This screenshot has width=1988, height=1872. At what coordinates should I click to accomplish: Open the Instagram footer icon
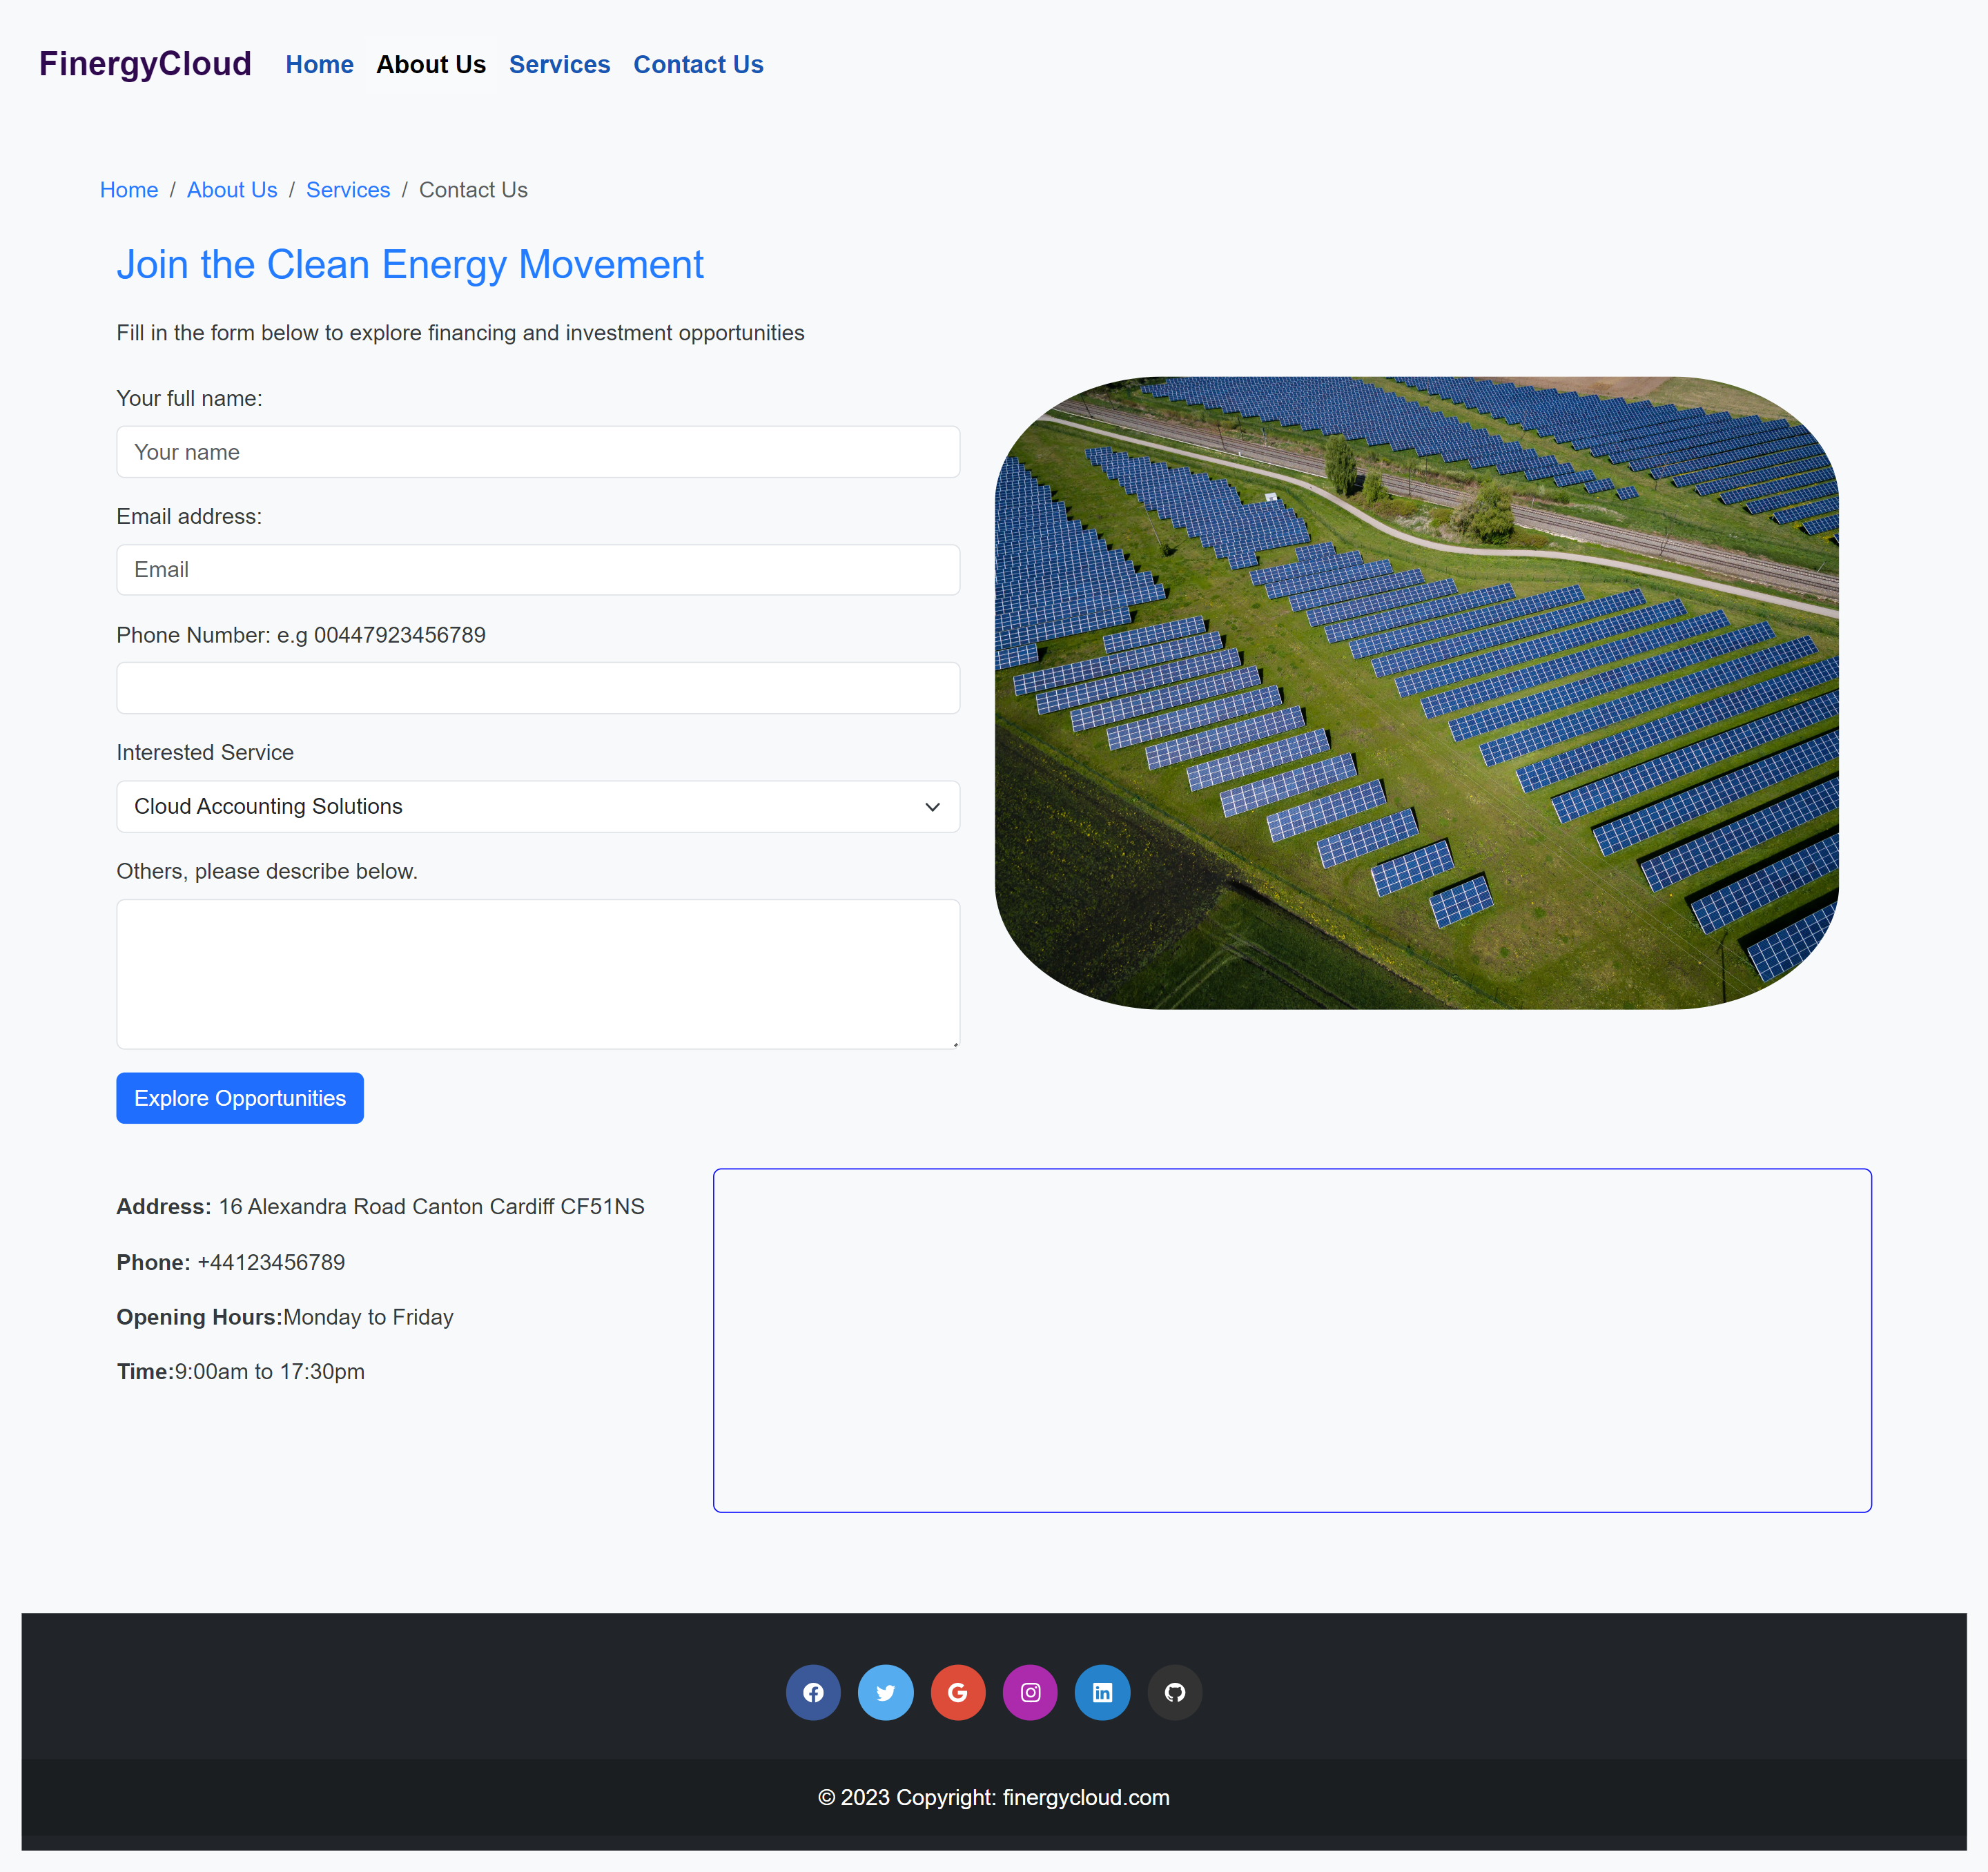1030,1692
